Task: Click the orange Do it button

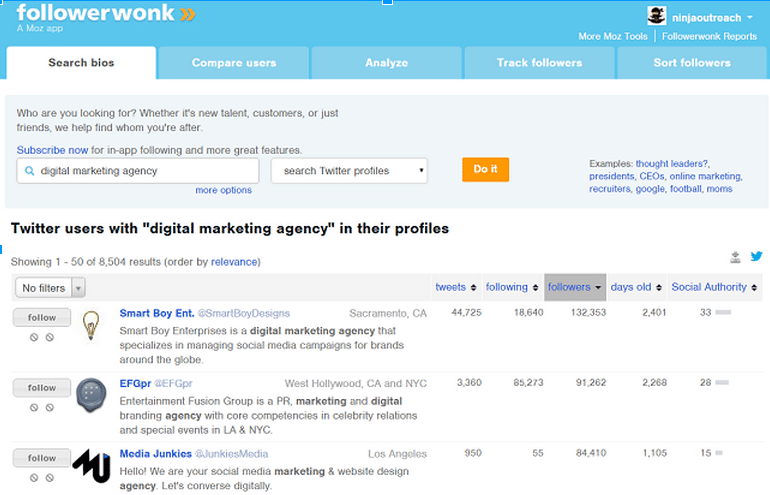Action: point(485,169)
